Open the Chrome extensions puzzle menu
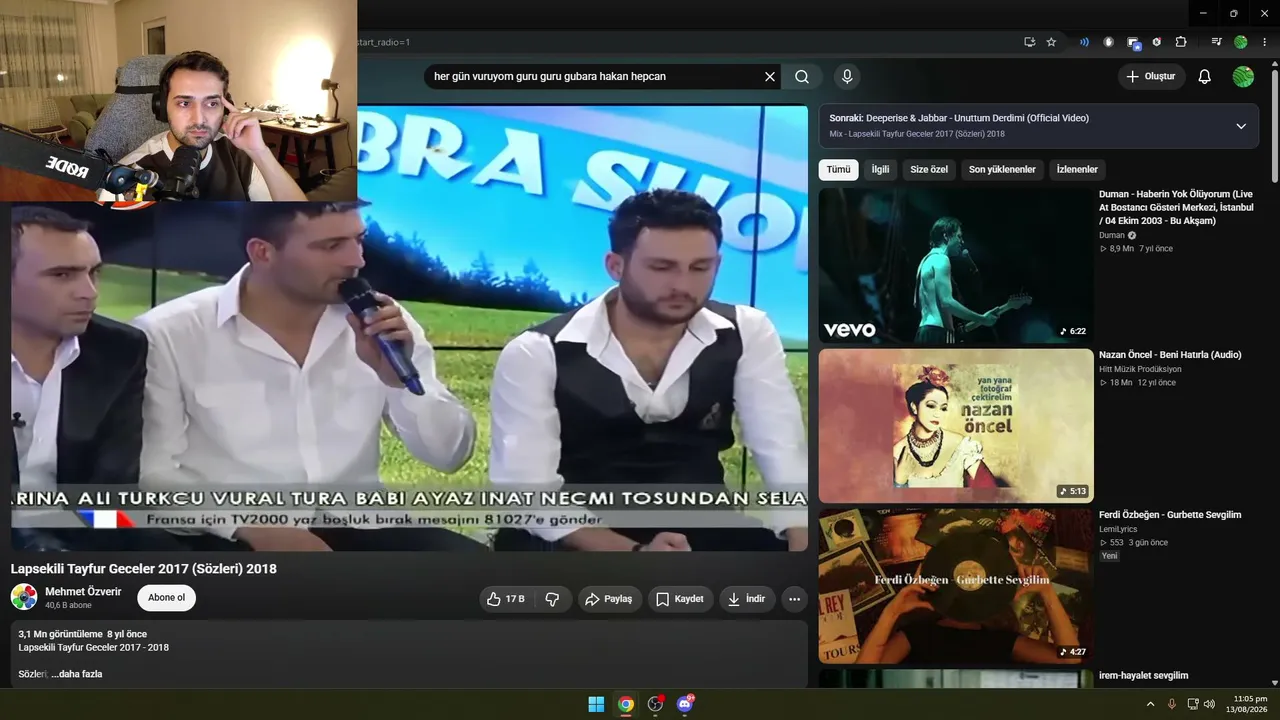The image size is (1280, 720). 1181,42
